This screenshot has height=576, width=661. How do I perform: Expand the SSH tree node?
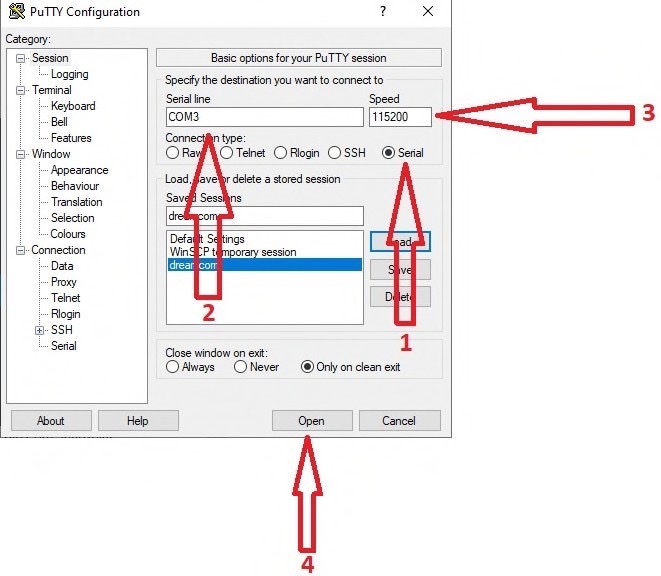[40, 330]
